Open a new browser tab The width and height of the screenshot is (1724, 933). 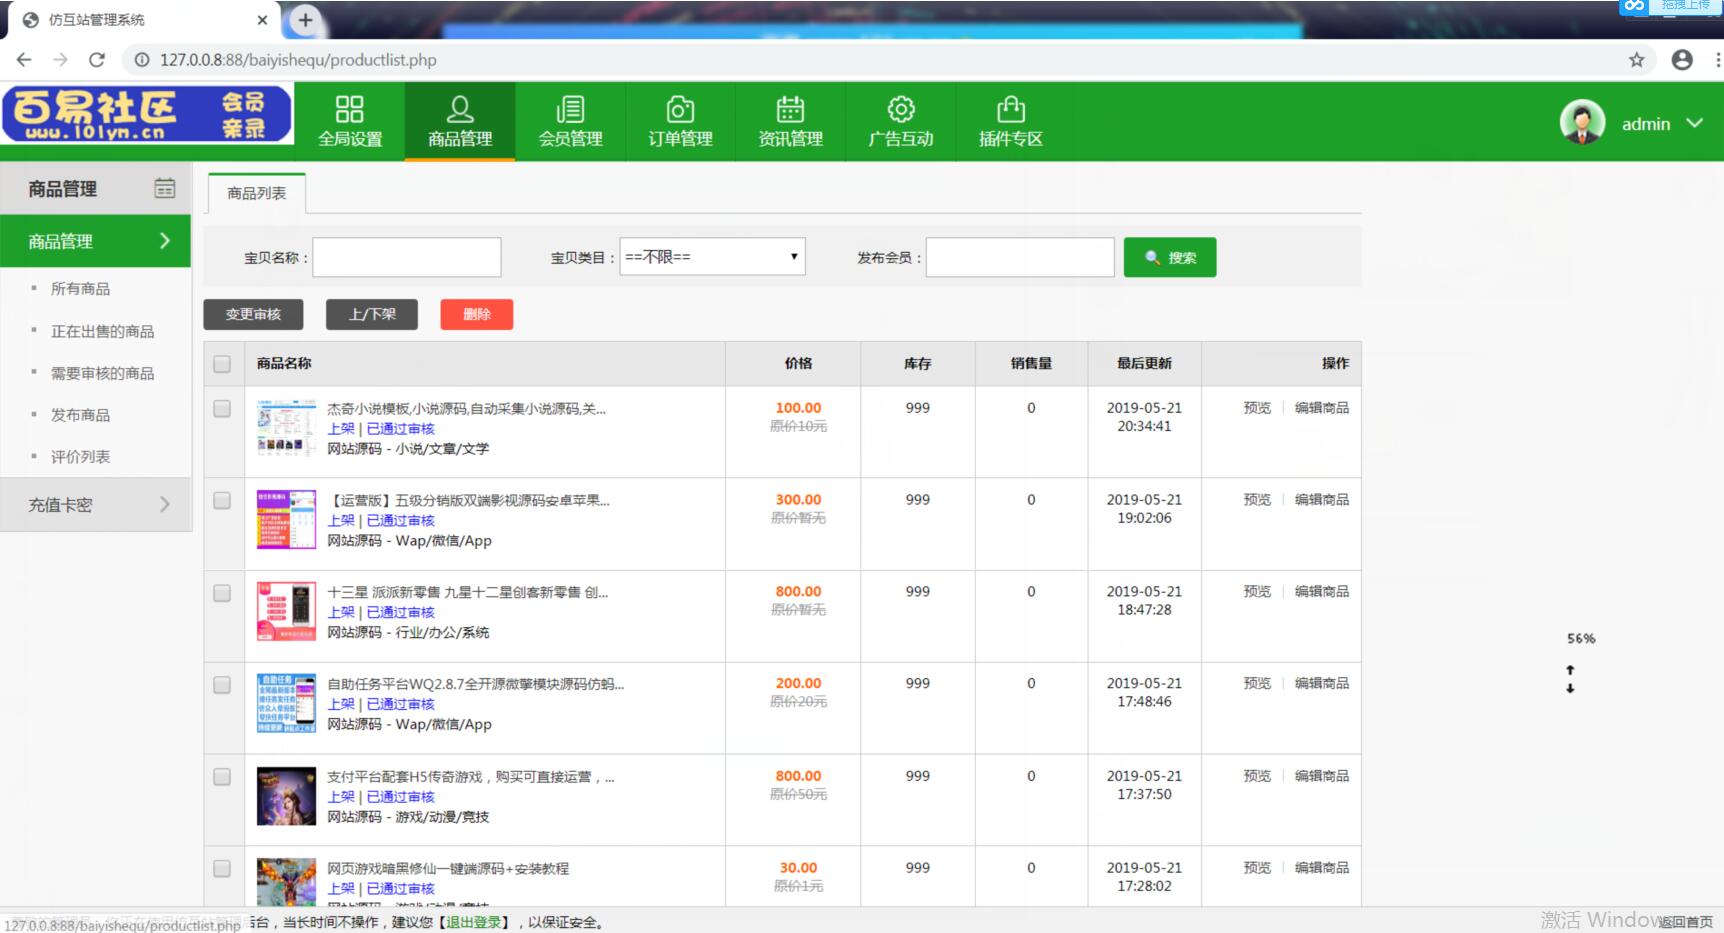(x=305, y=19)
